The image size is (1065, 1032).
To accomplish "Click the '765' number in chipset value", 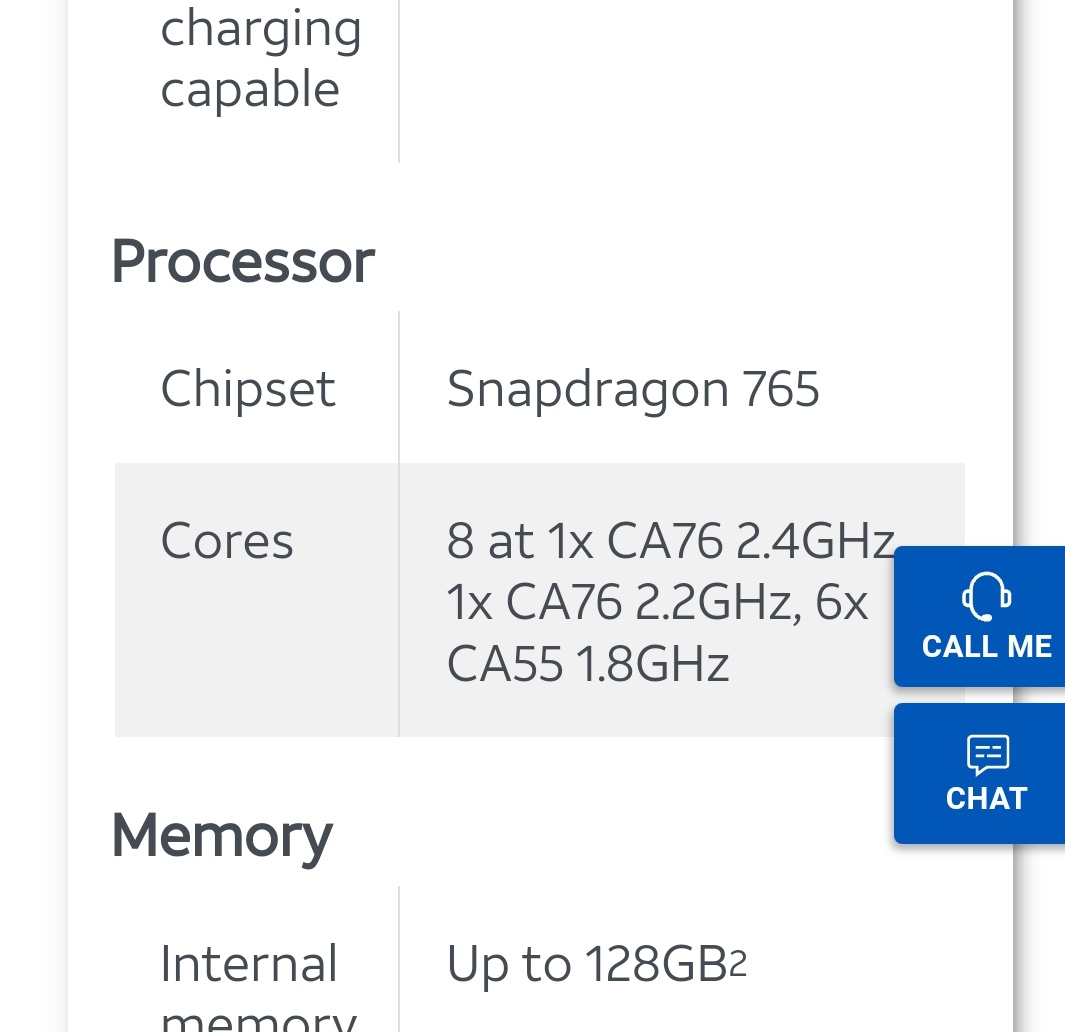I will [x=781, y=389].
